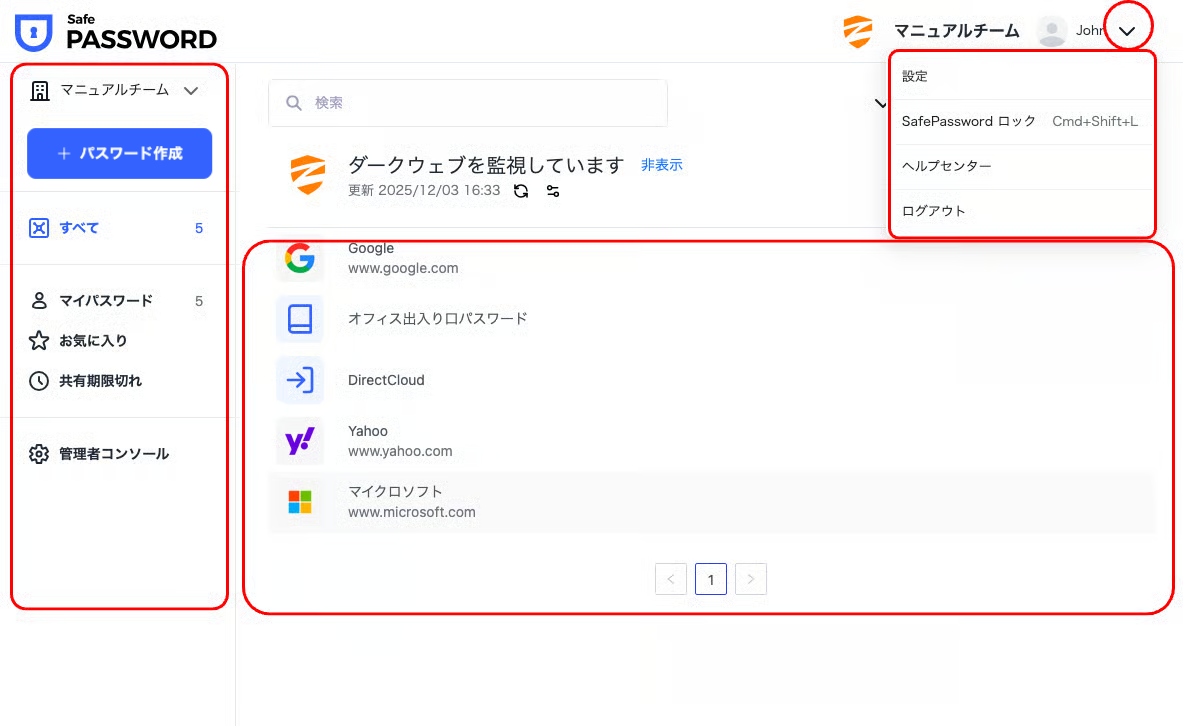Click the パスワード作成 button
The image size is (1183, 726).
[120, 154]
